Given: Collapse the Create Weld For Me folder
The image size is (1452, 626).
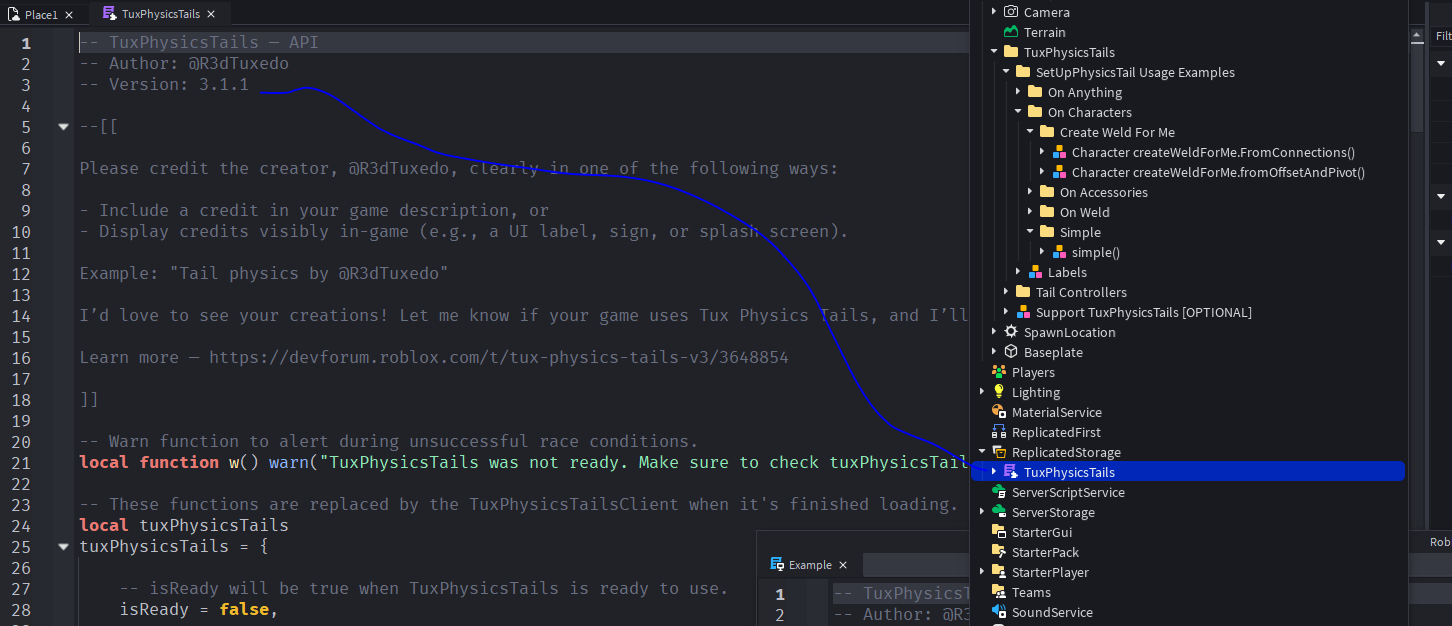Looking at the screenshot, I should tap(1030, 132).
